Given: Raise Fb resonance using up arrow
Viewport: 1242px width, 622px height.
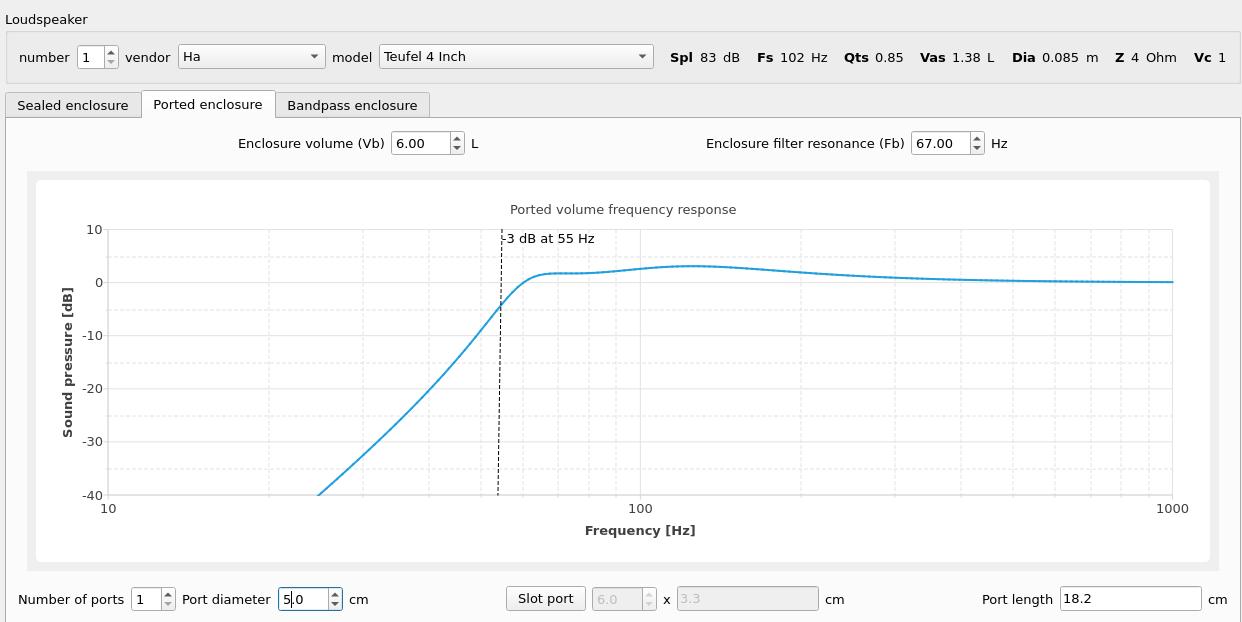Looking at the screenshot, I should pos(977,138).
